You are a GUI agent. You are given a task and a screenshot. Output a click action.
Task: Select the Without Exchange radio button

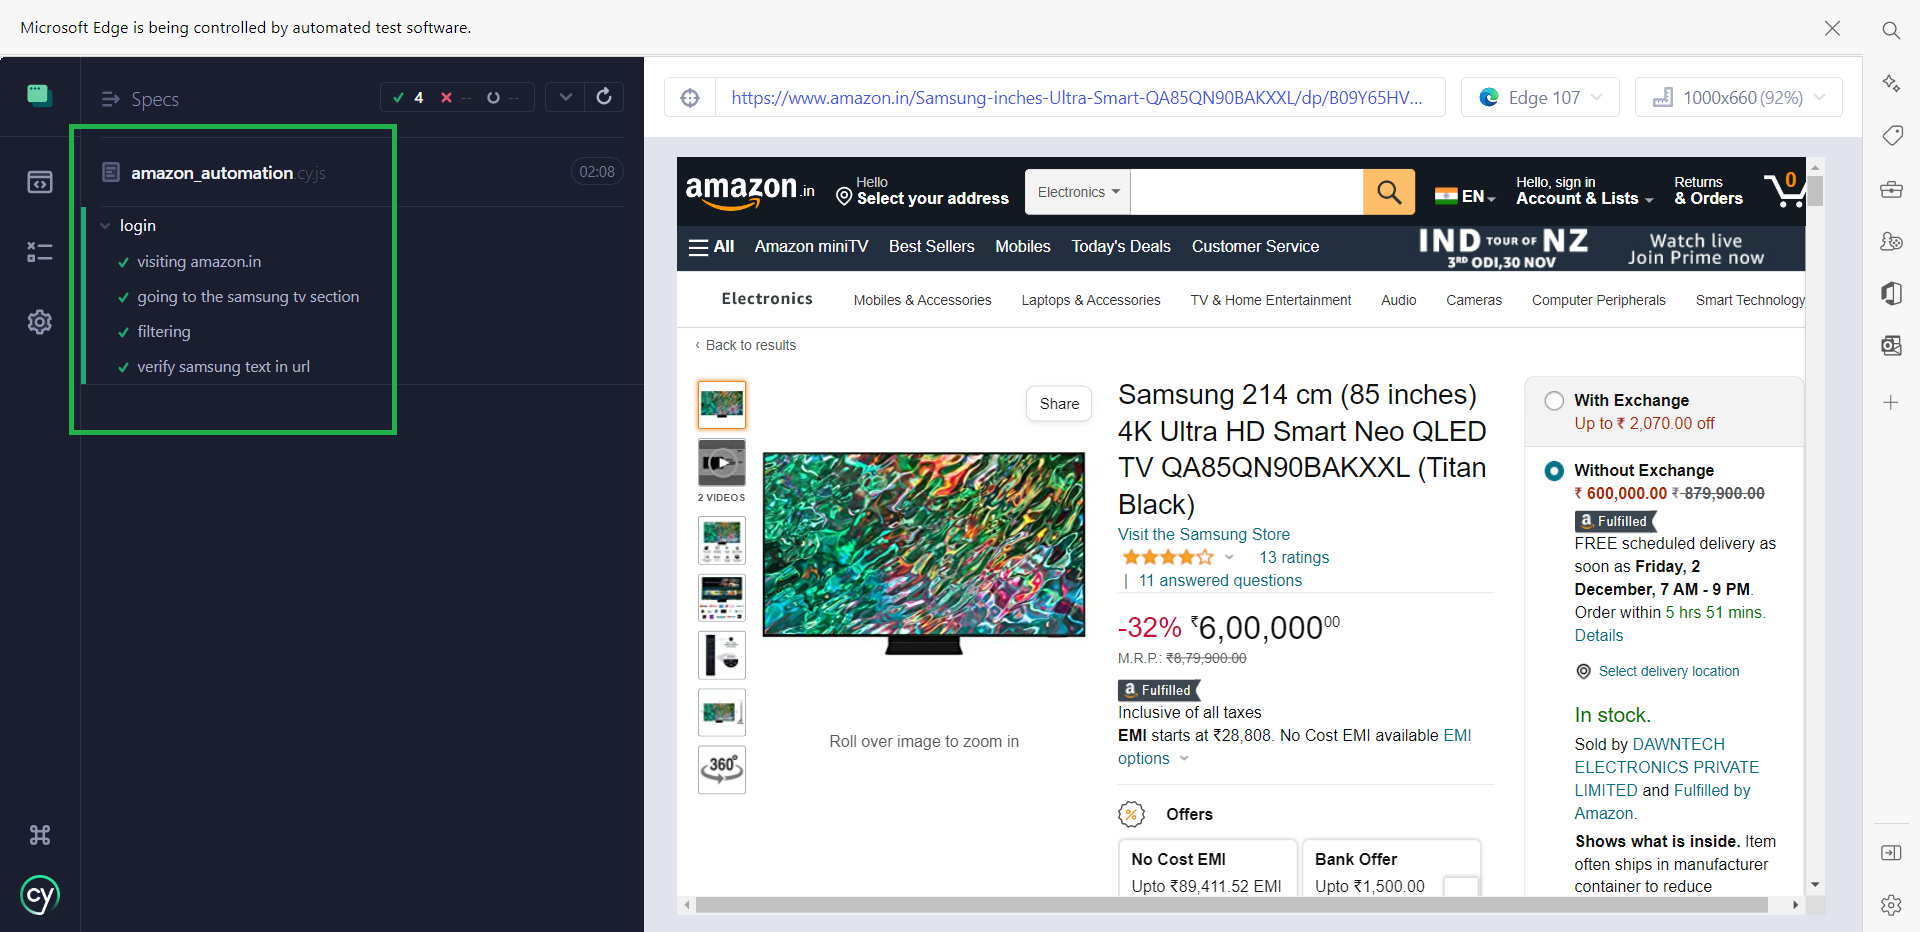[x=1553, y=470]
